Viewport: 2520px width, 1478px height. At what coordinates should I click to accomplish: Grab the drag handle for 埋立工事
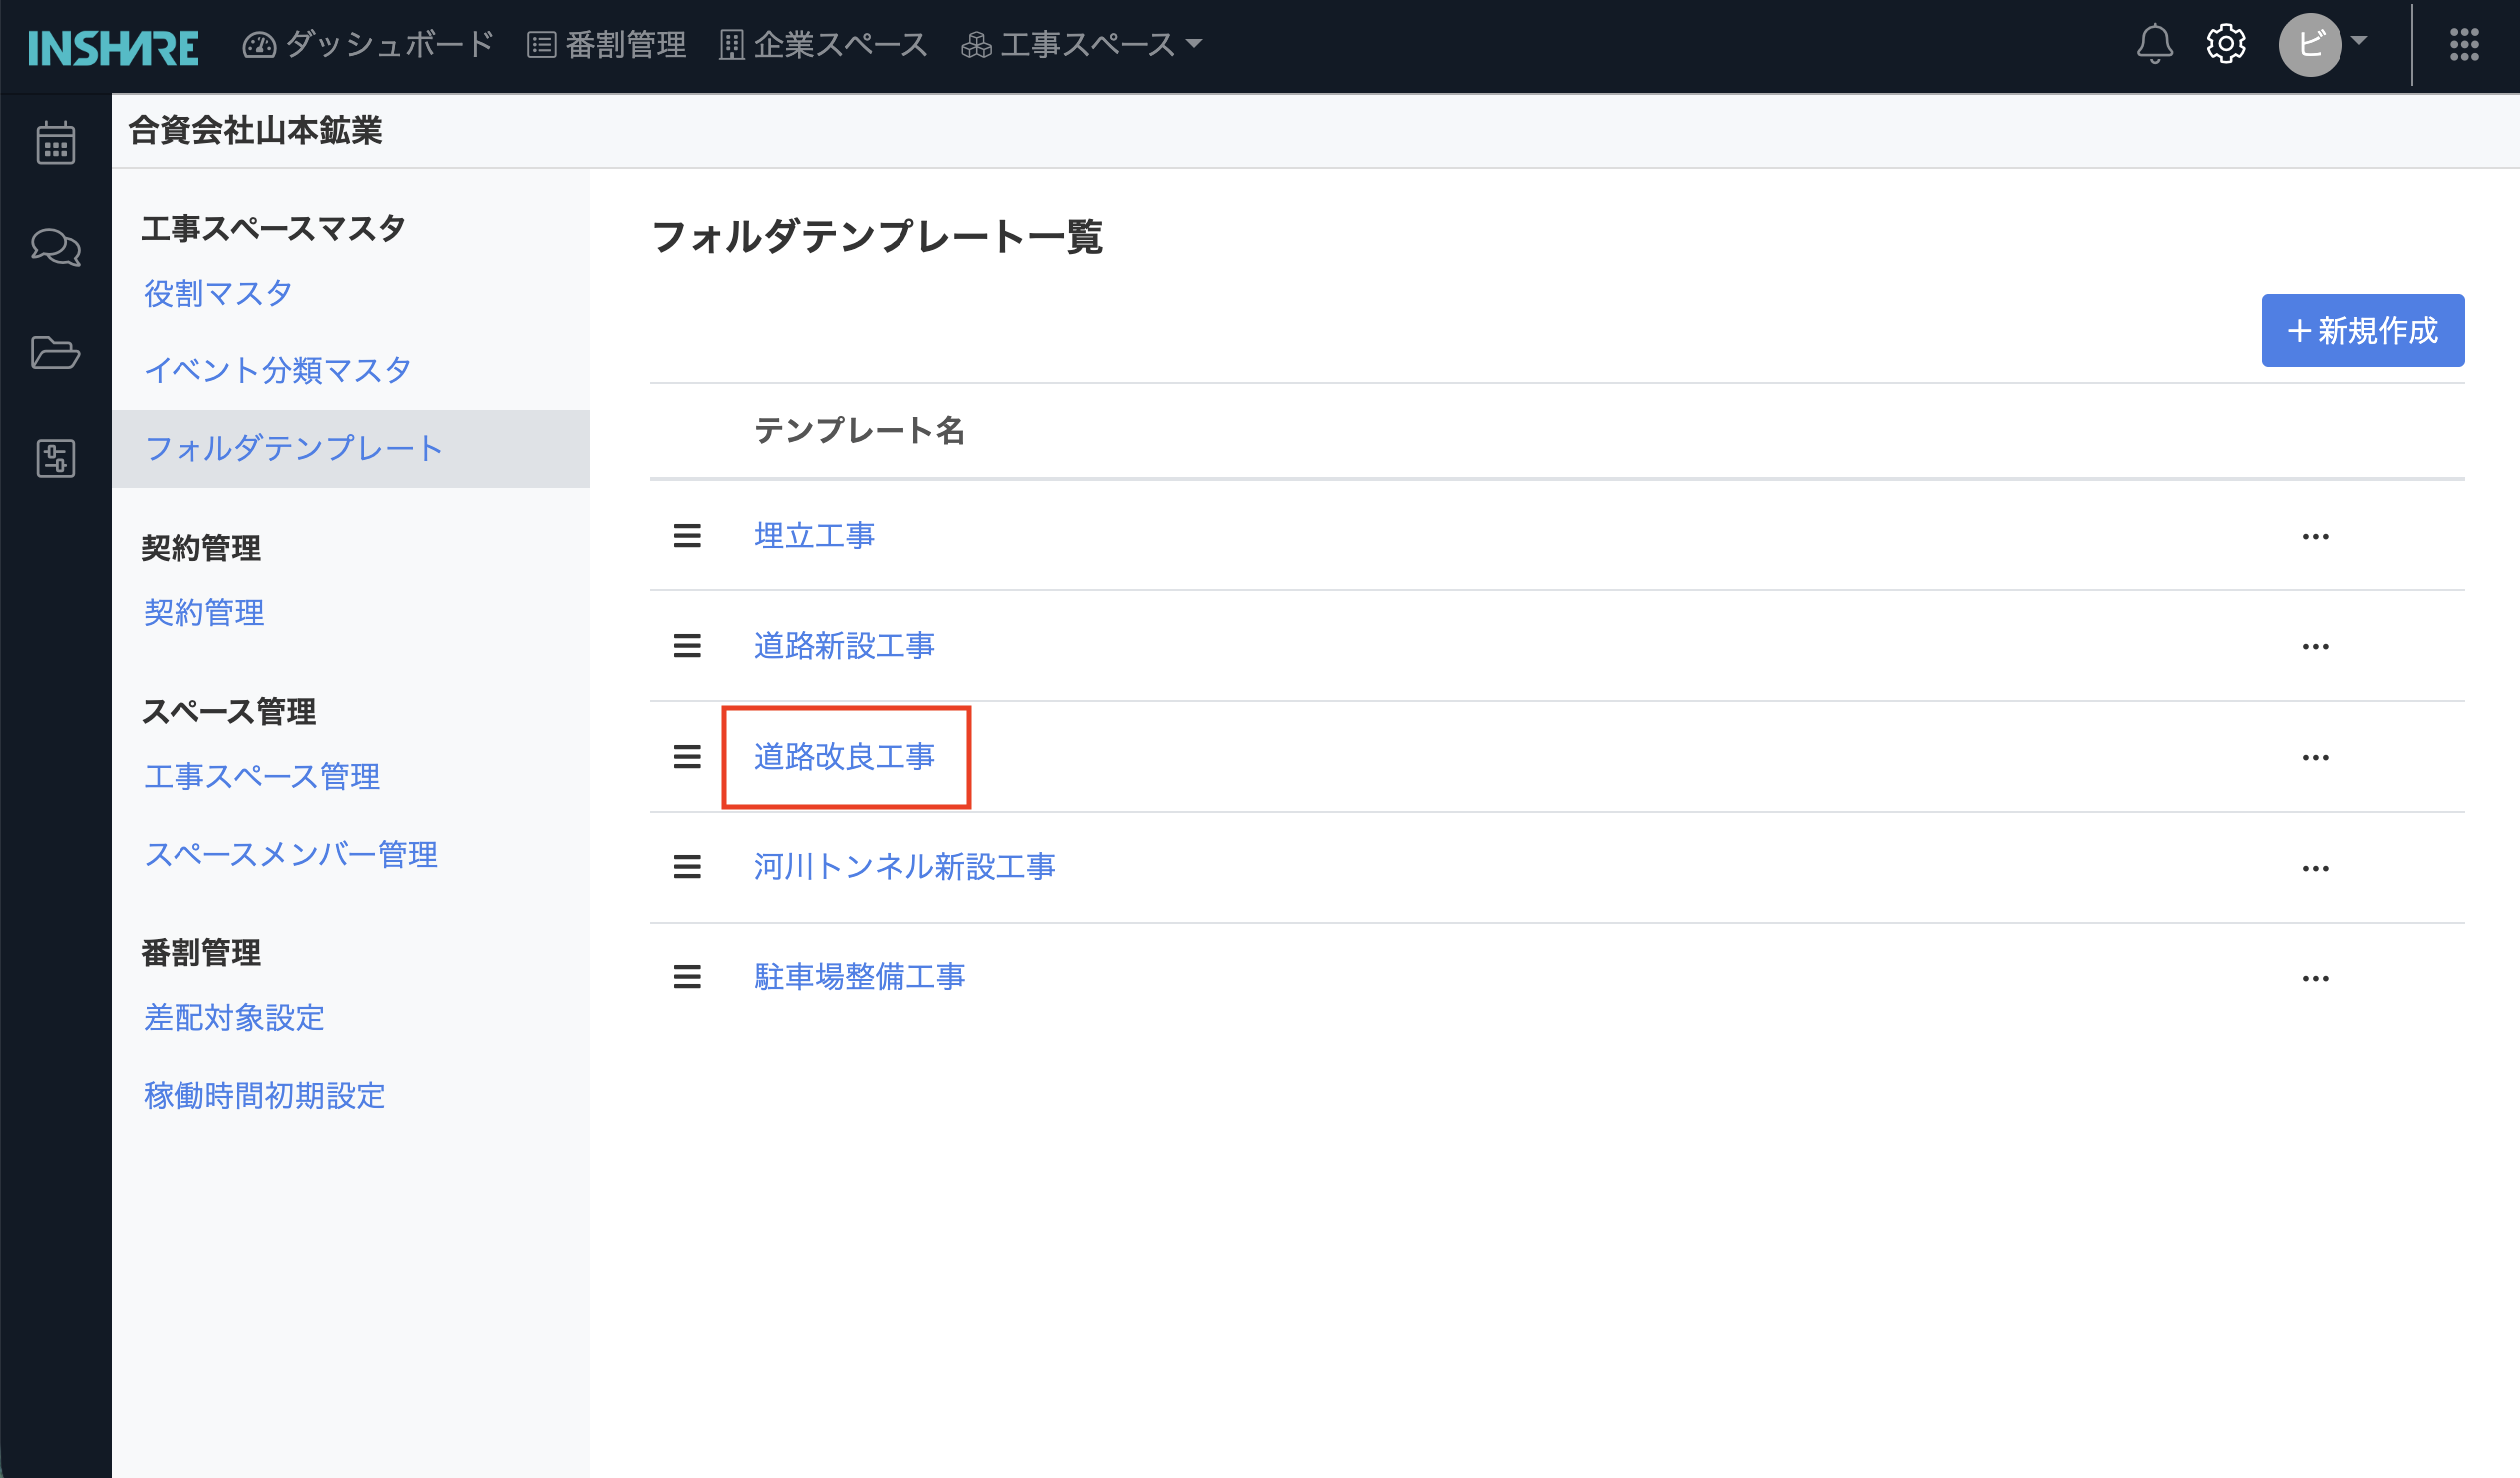coord(687,536)
